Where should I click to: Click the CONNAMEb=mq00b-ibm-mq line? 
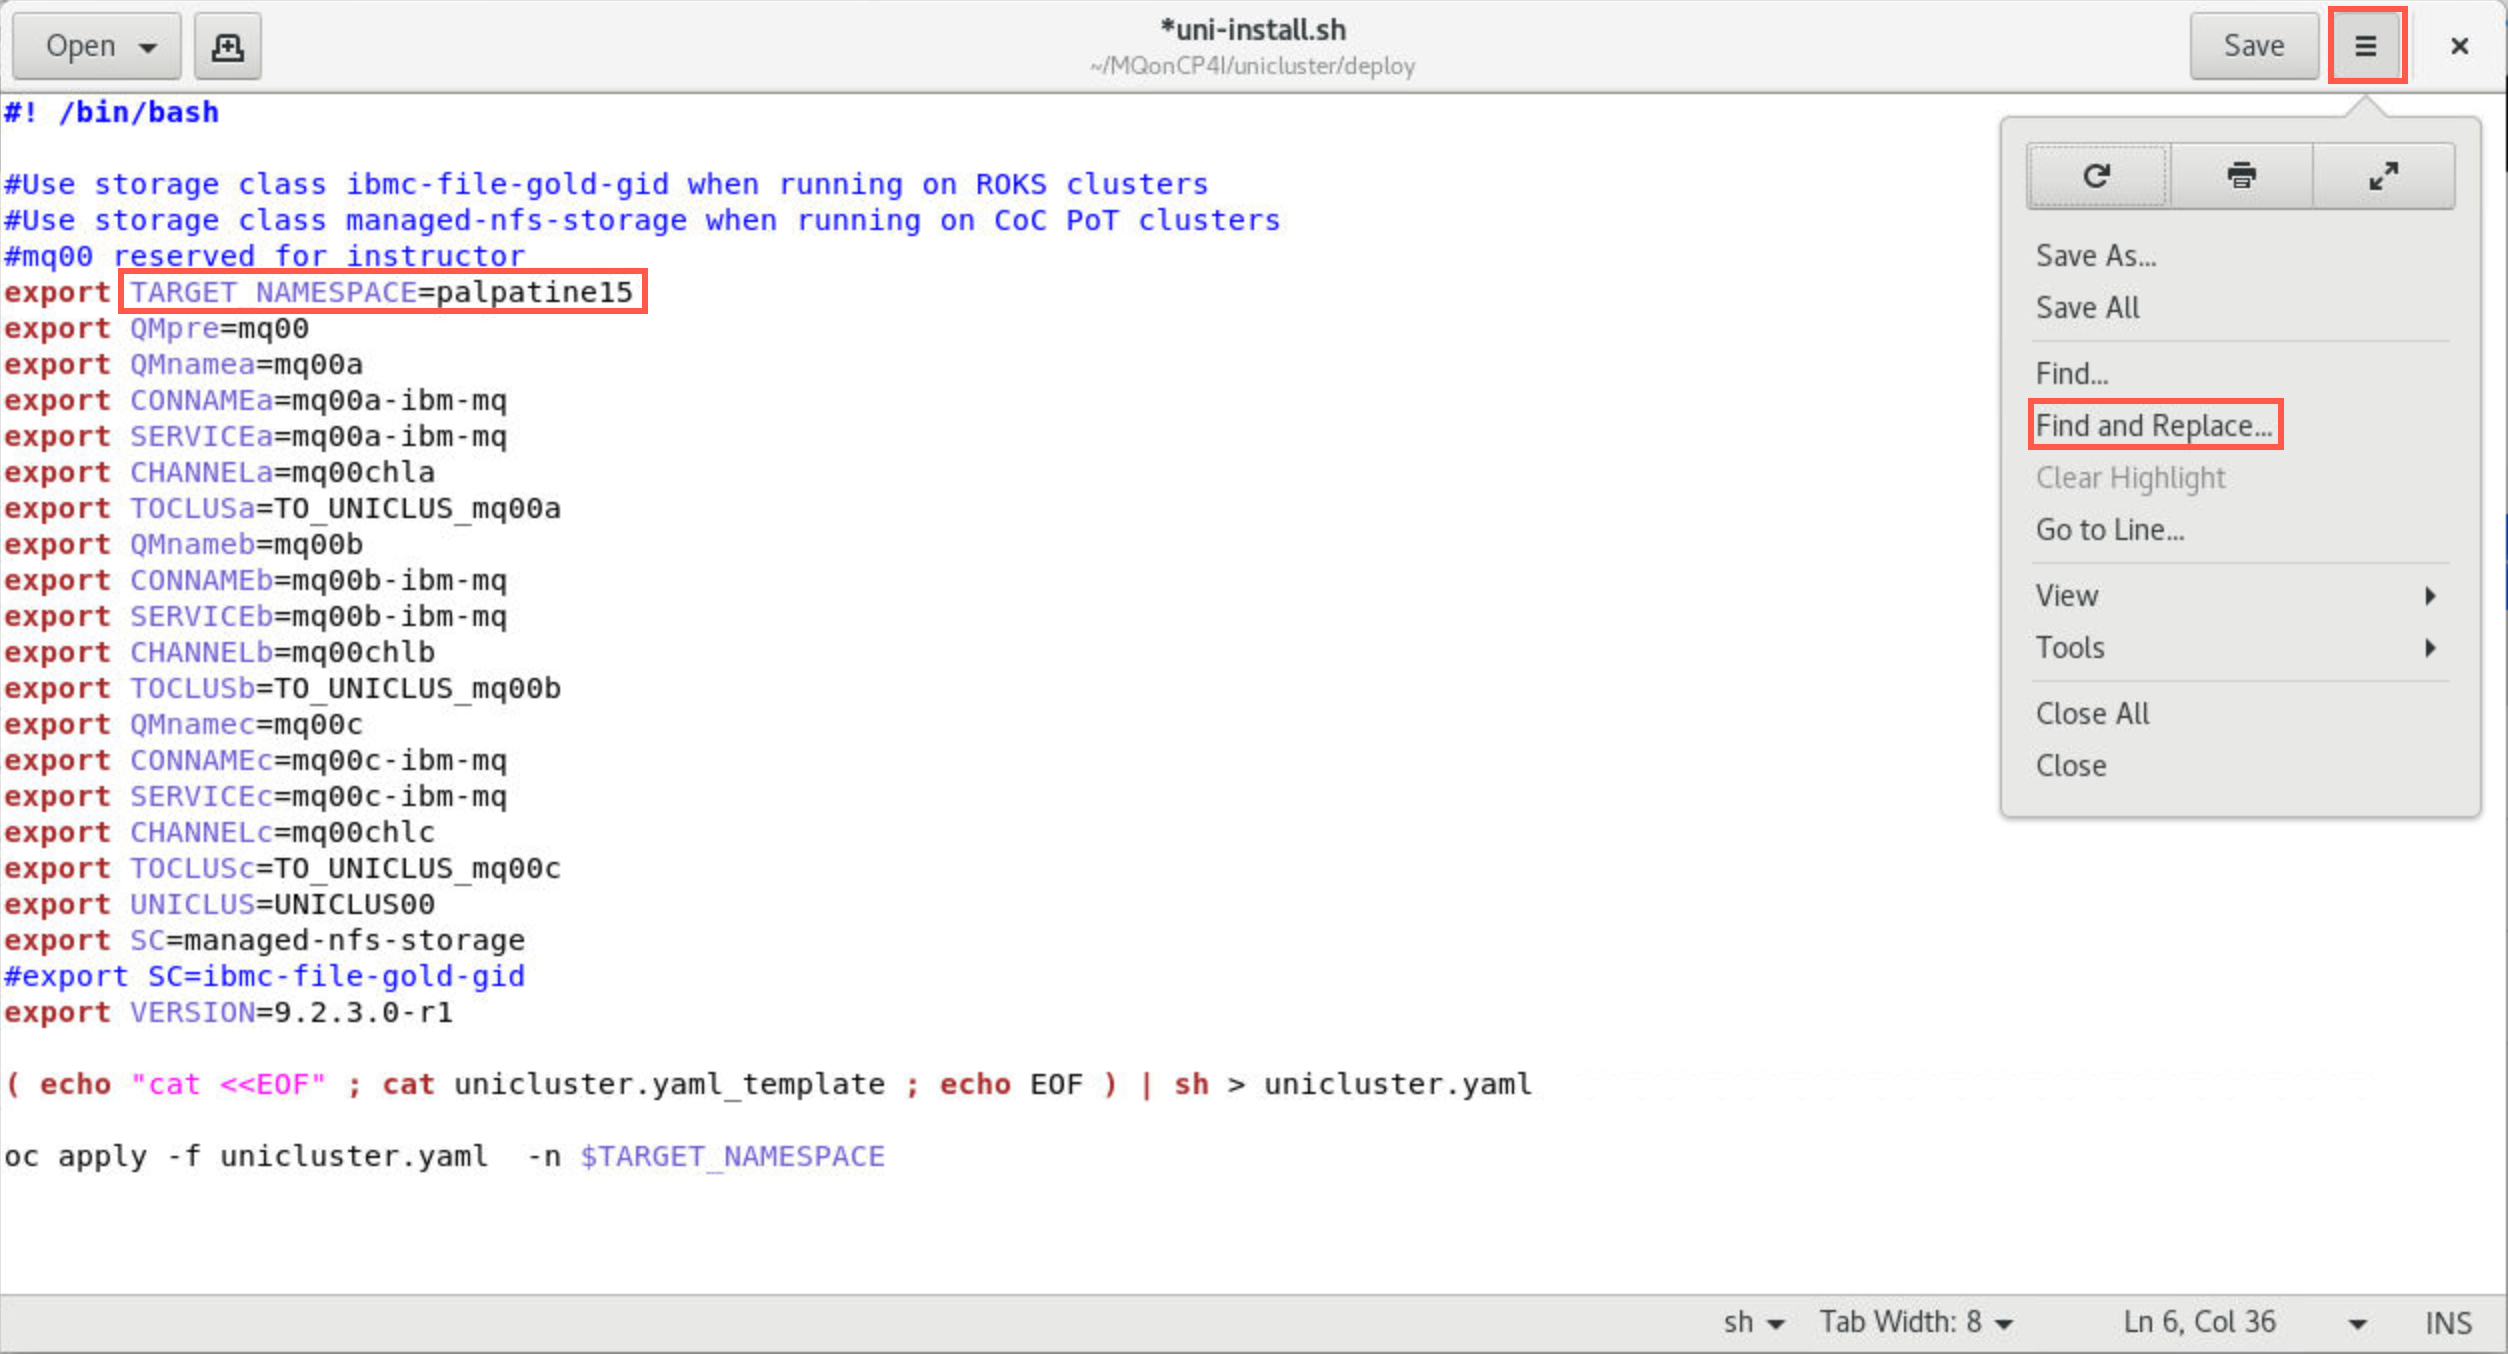click(x=256, y=580)
